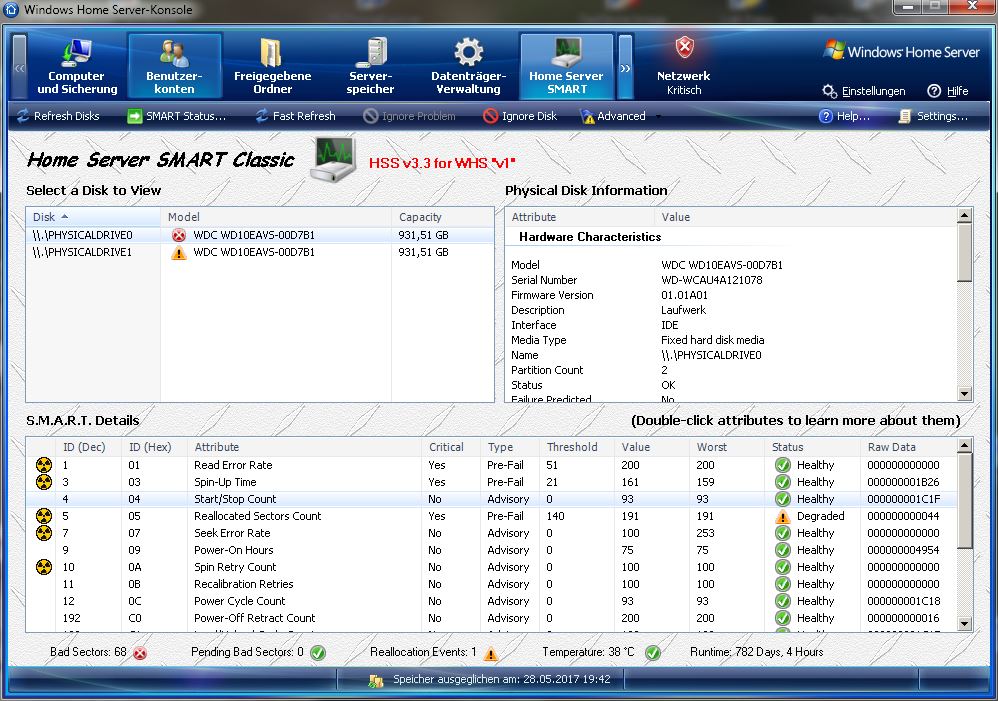998x701 pixels.
Task: Open the Freigegebene Ordner tab
Action: pos(272,66)
